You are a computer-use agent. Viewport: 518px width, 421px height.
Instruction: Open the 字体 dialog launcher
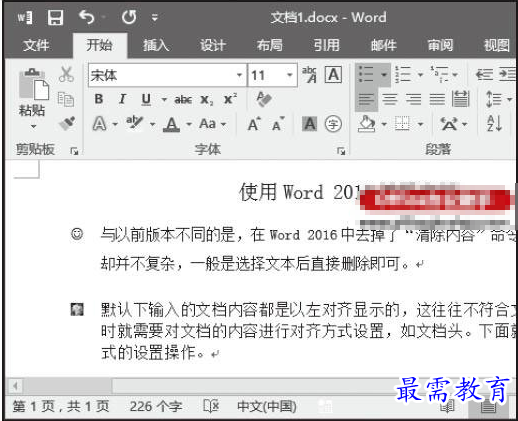(x=341, y=151)
